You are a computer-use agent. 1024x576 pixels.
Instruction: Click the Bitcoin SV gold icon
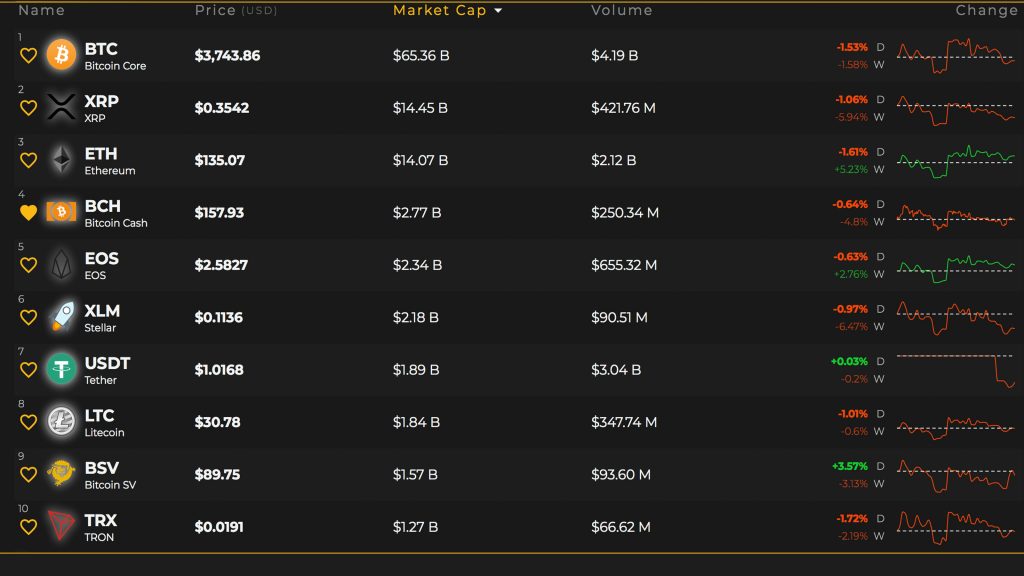click(x=61, y=473)
